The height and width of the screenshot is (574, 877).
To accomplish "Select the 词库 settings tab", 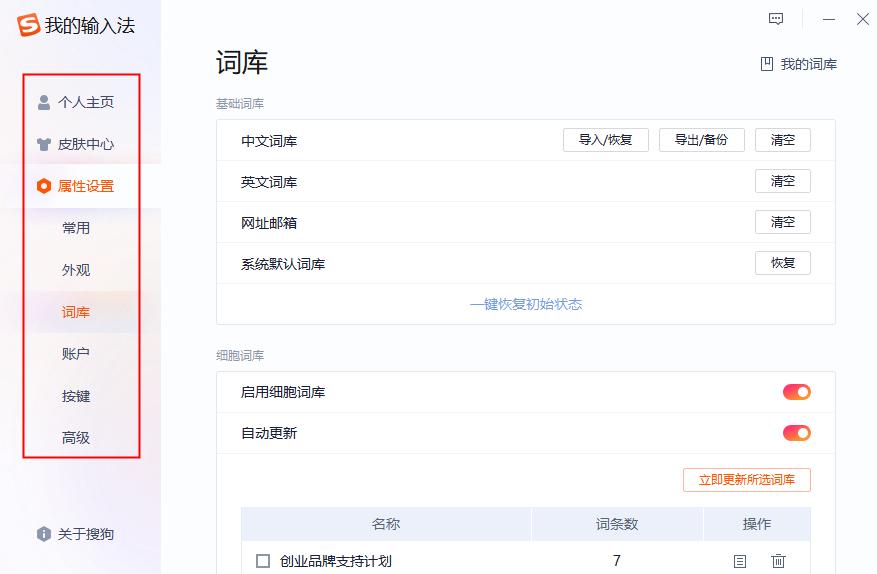I will pyautogui.click(x=76, y=312).
